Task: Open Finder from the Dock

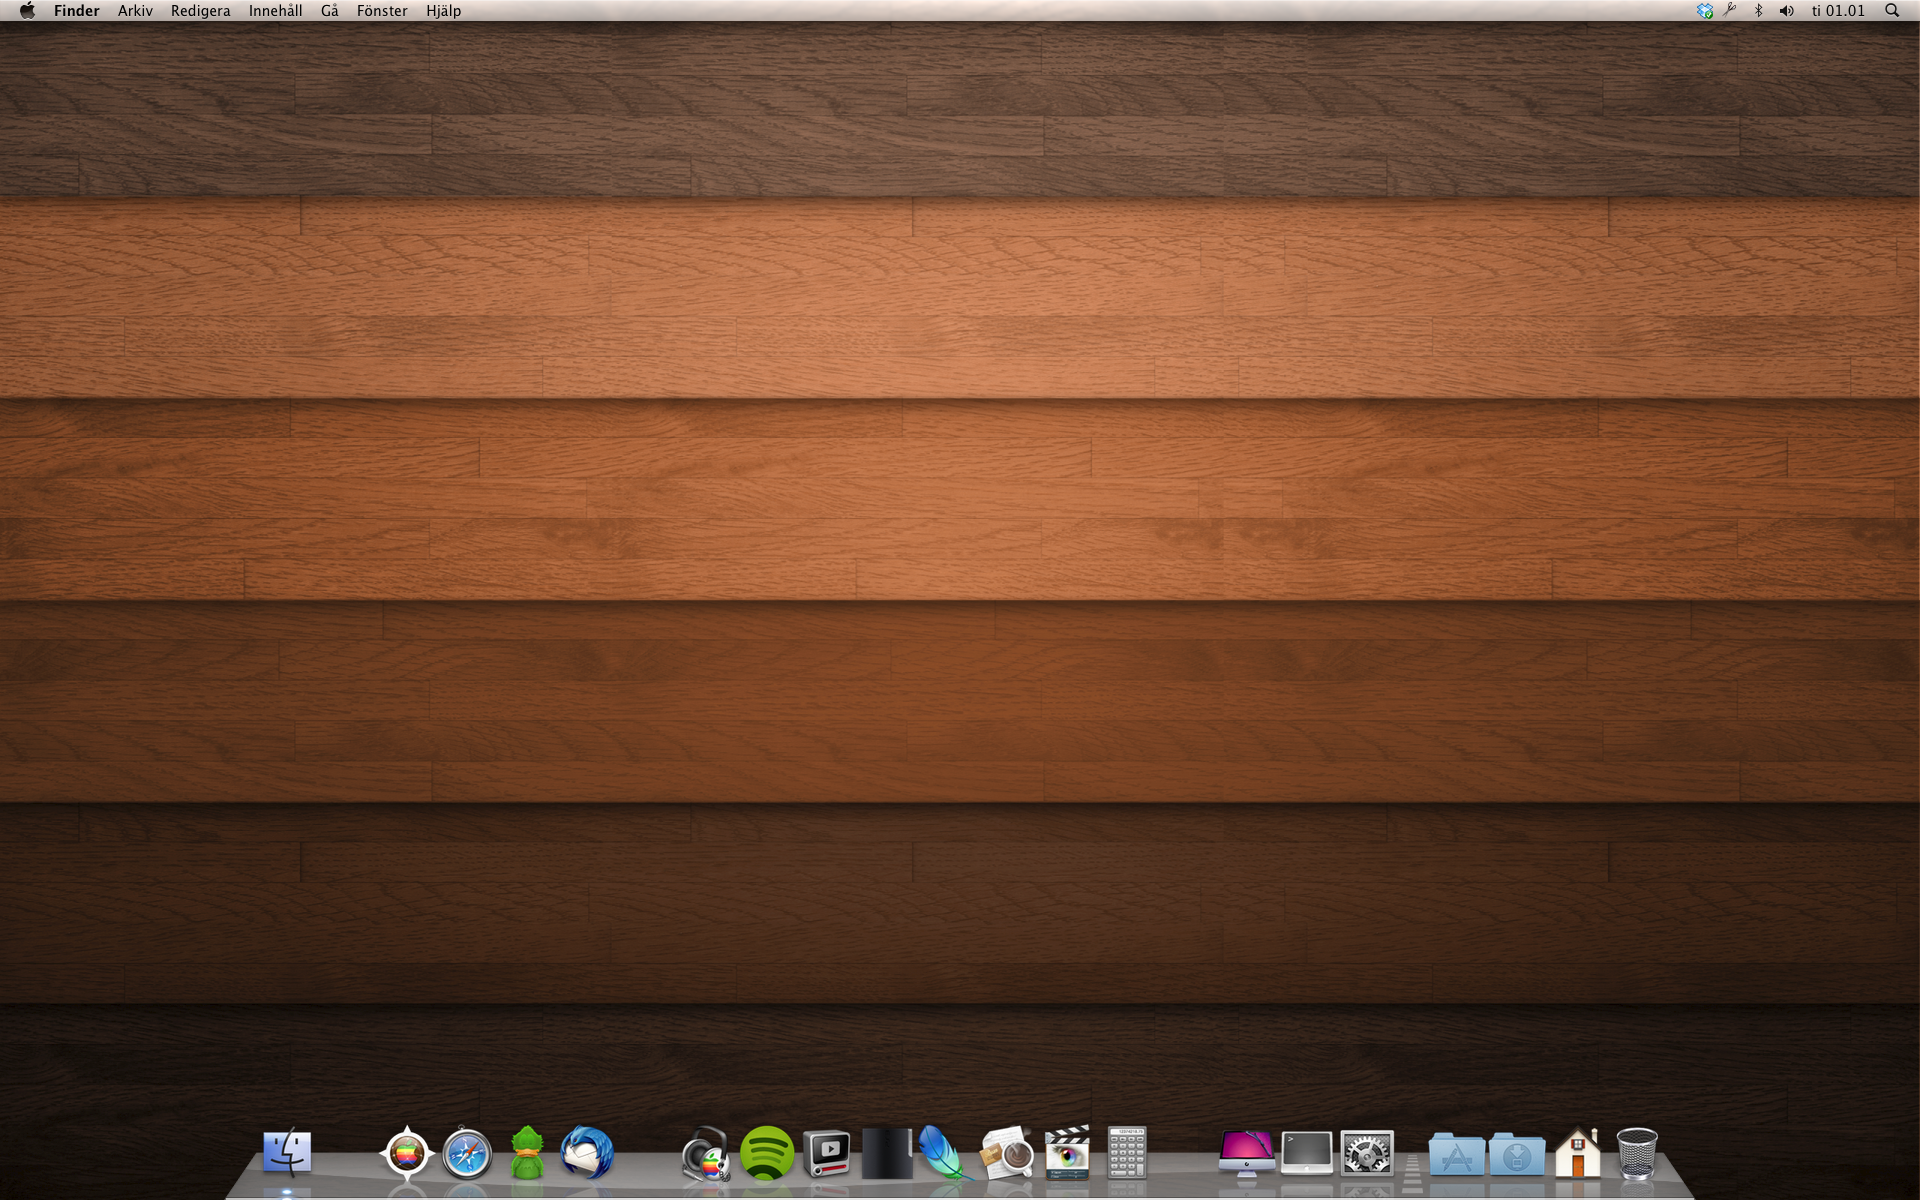Action: pos(287,1153)
